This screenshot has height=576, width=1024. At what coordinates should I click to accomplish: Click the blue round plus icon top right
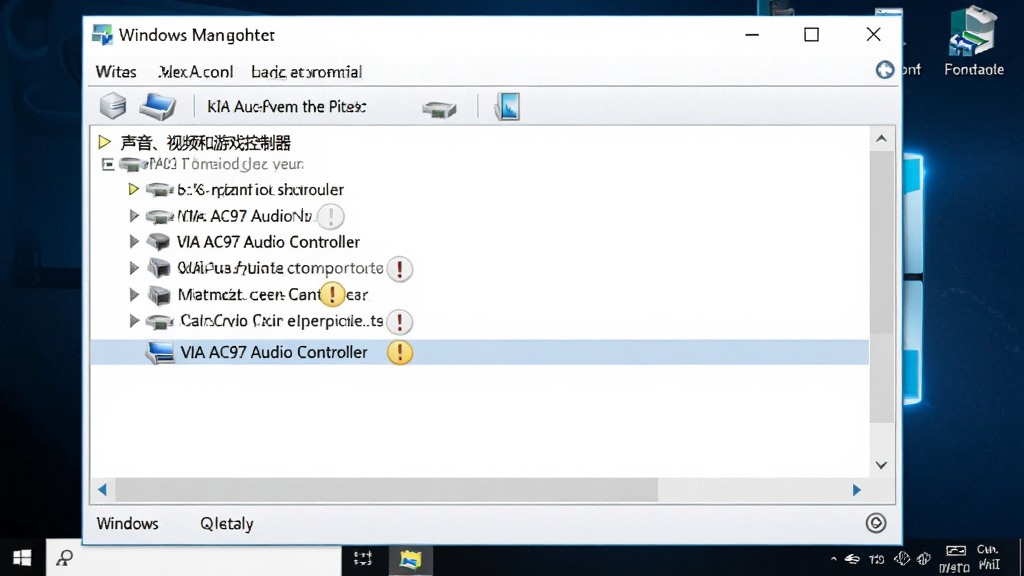pyautogui.click(x=885, y=70)
